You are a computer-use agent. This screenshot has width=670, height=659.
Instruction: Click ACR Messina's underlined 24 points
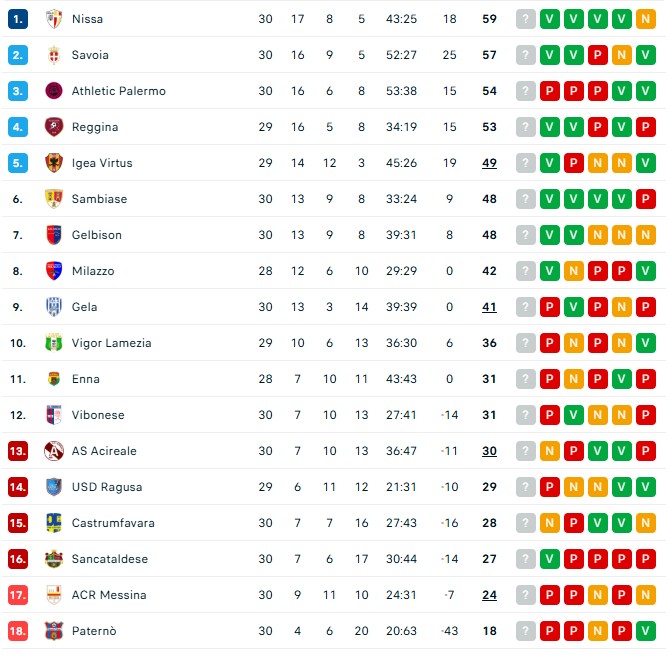(489, 595)
